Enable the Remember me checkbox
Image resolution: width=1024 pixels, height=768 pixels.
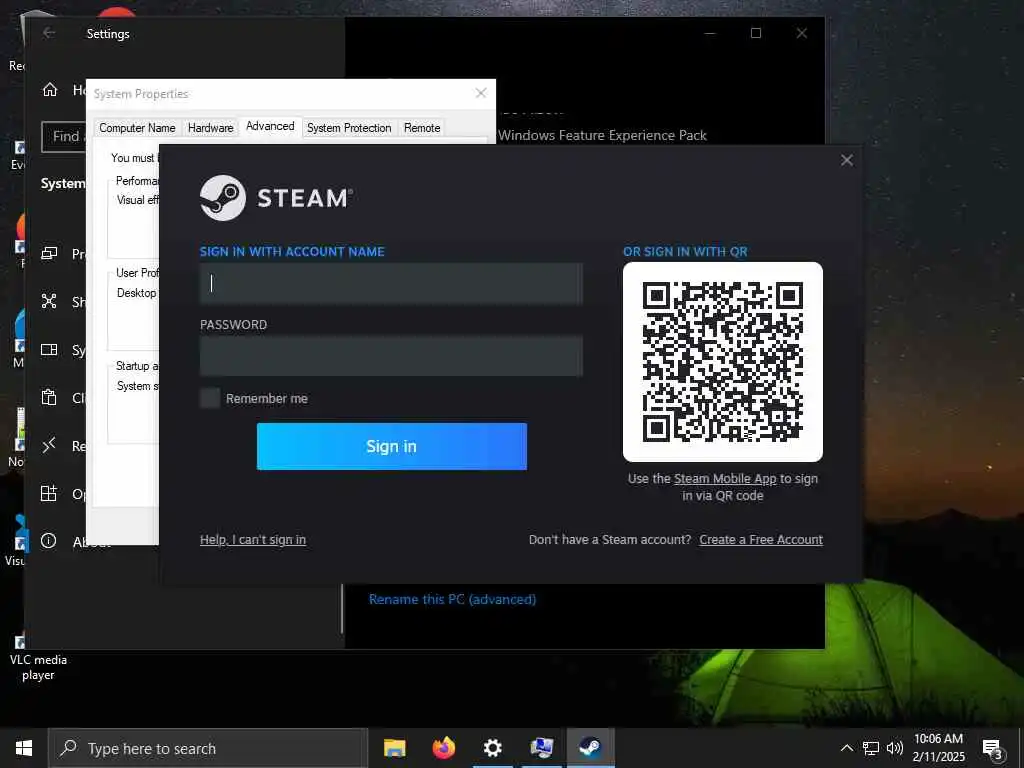pos(210,398)
